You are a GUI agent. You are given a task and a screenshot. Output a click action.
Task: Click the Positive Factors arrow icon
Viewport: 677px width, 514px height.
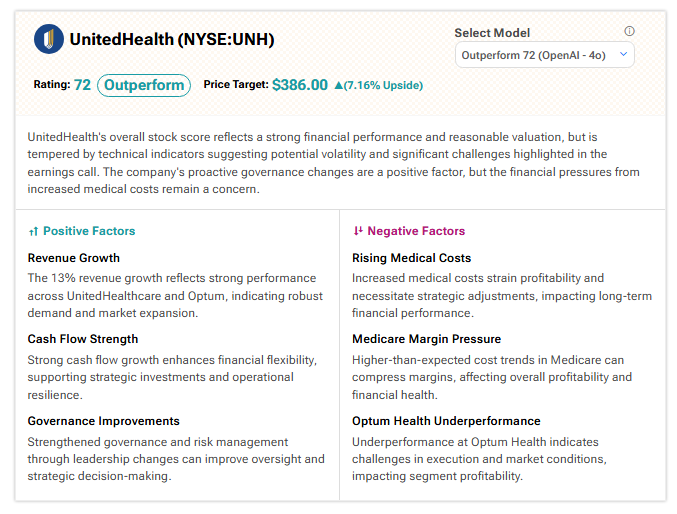pos(33,231)
